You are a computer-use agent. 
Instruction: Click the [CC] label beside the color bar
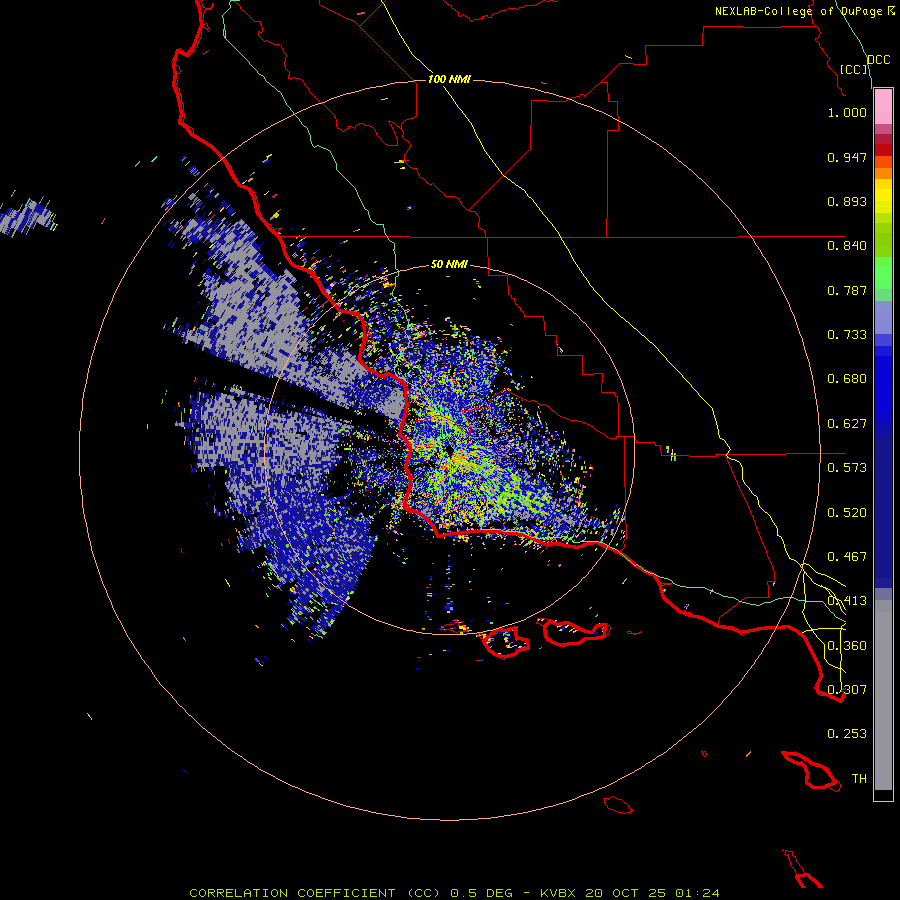[x=854, y=69]
